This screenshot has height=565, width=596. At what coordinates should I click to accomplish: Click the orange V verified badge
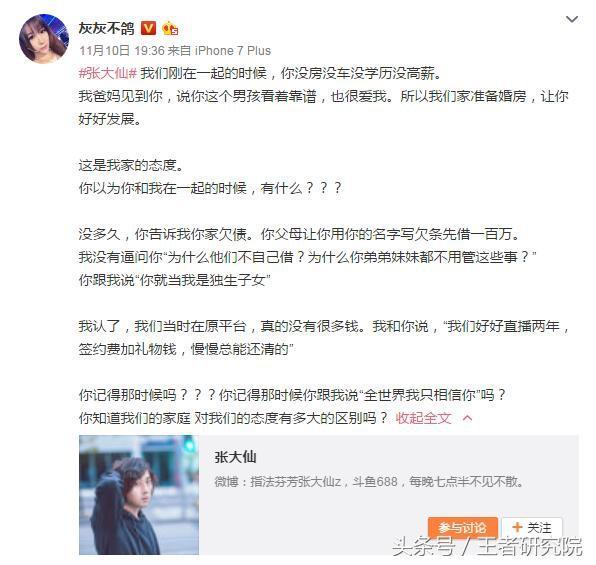tap(148, 28)
